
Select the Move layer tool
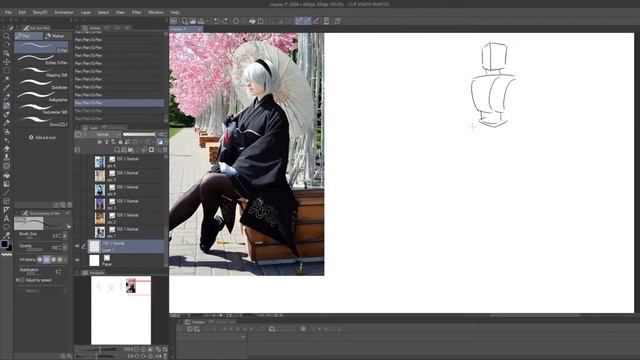point(6,62)
